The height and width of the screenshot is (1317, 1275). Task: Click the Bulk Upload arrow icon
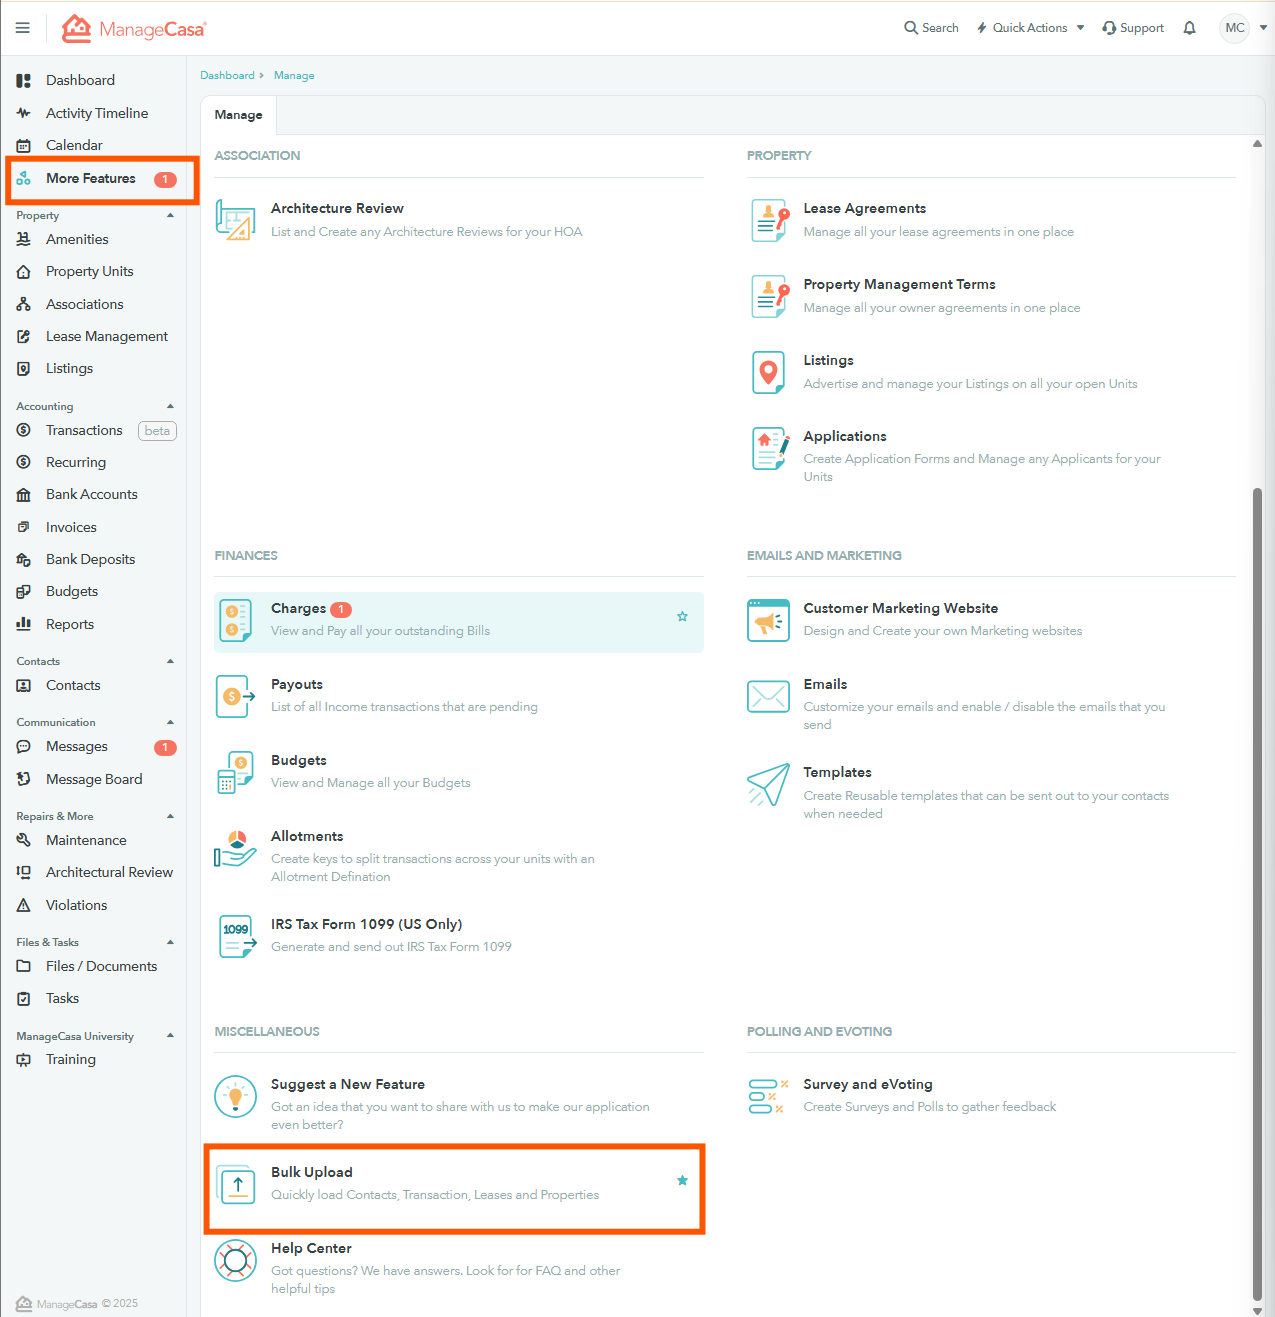tap(237, 1185)
